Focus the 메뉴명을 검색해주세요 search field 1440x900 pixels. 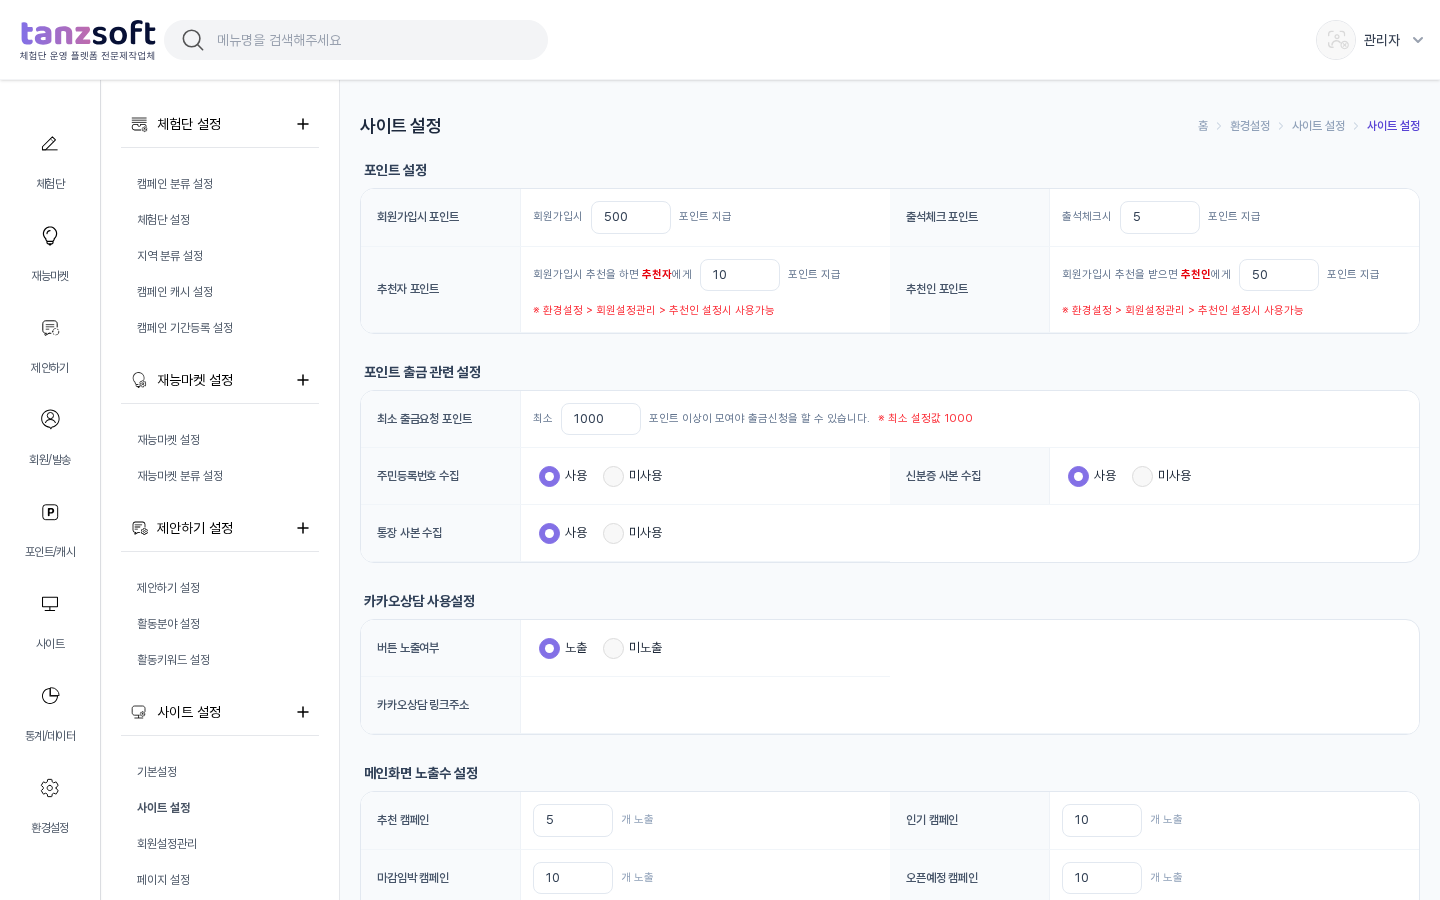pyautogui.click(x=356, y=40)
